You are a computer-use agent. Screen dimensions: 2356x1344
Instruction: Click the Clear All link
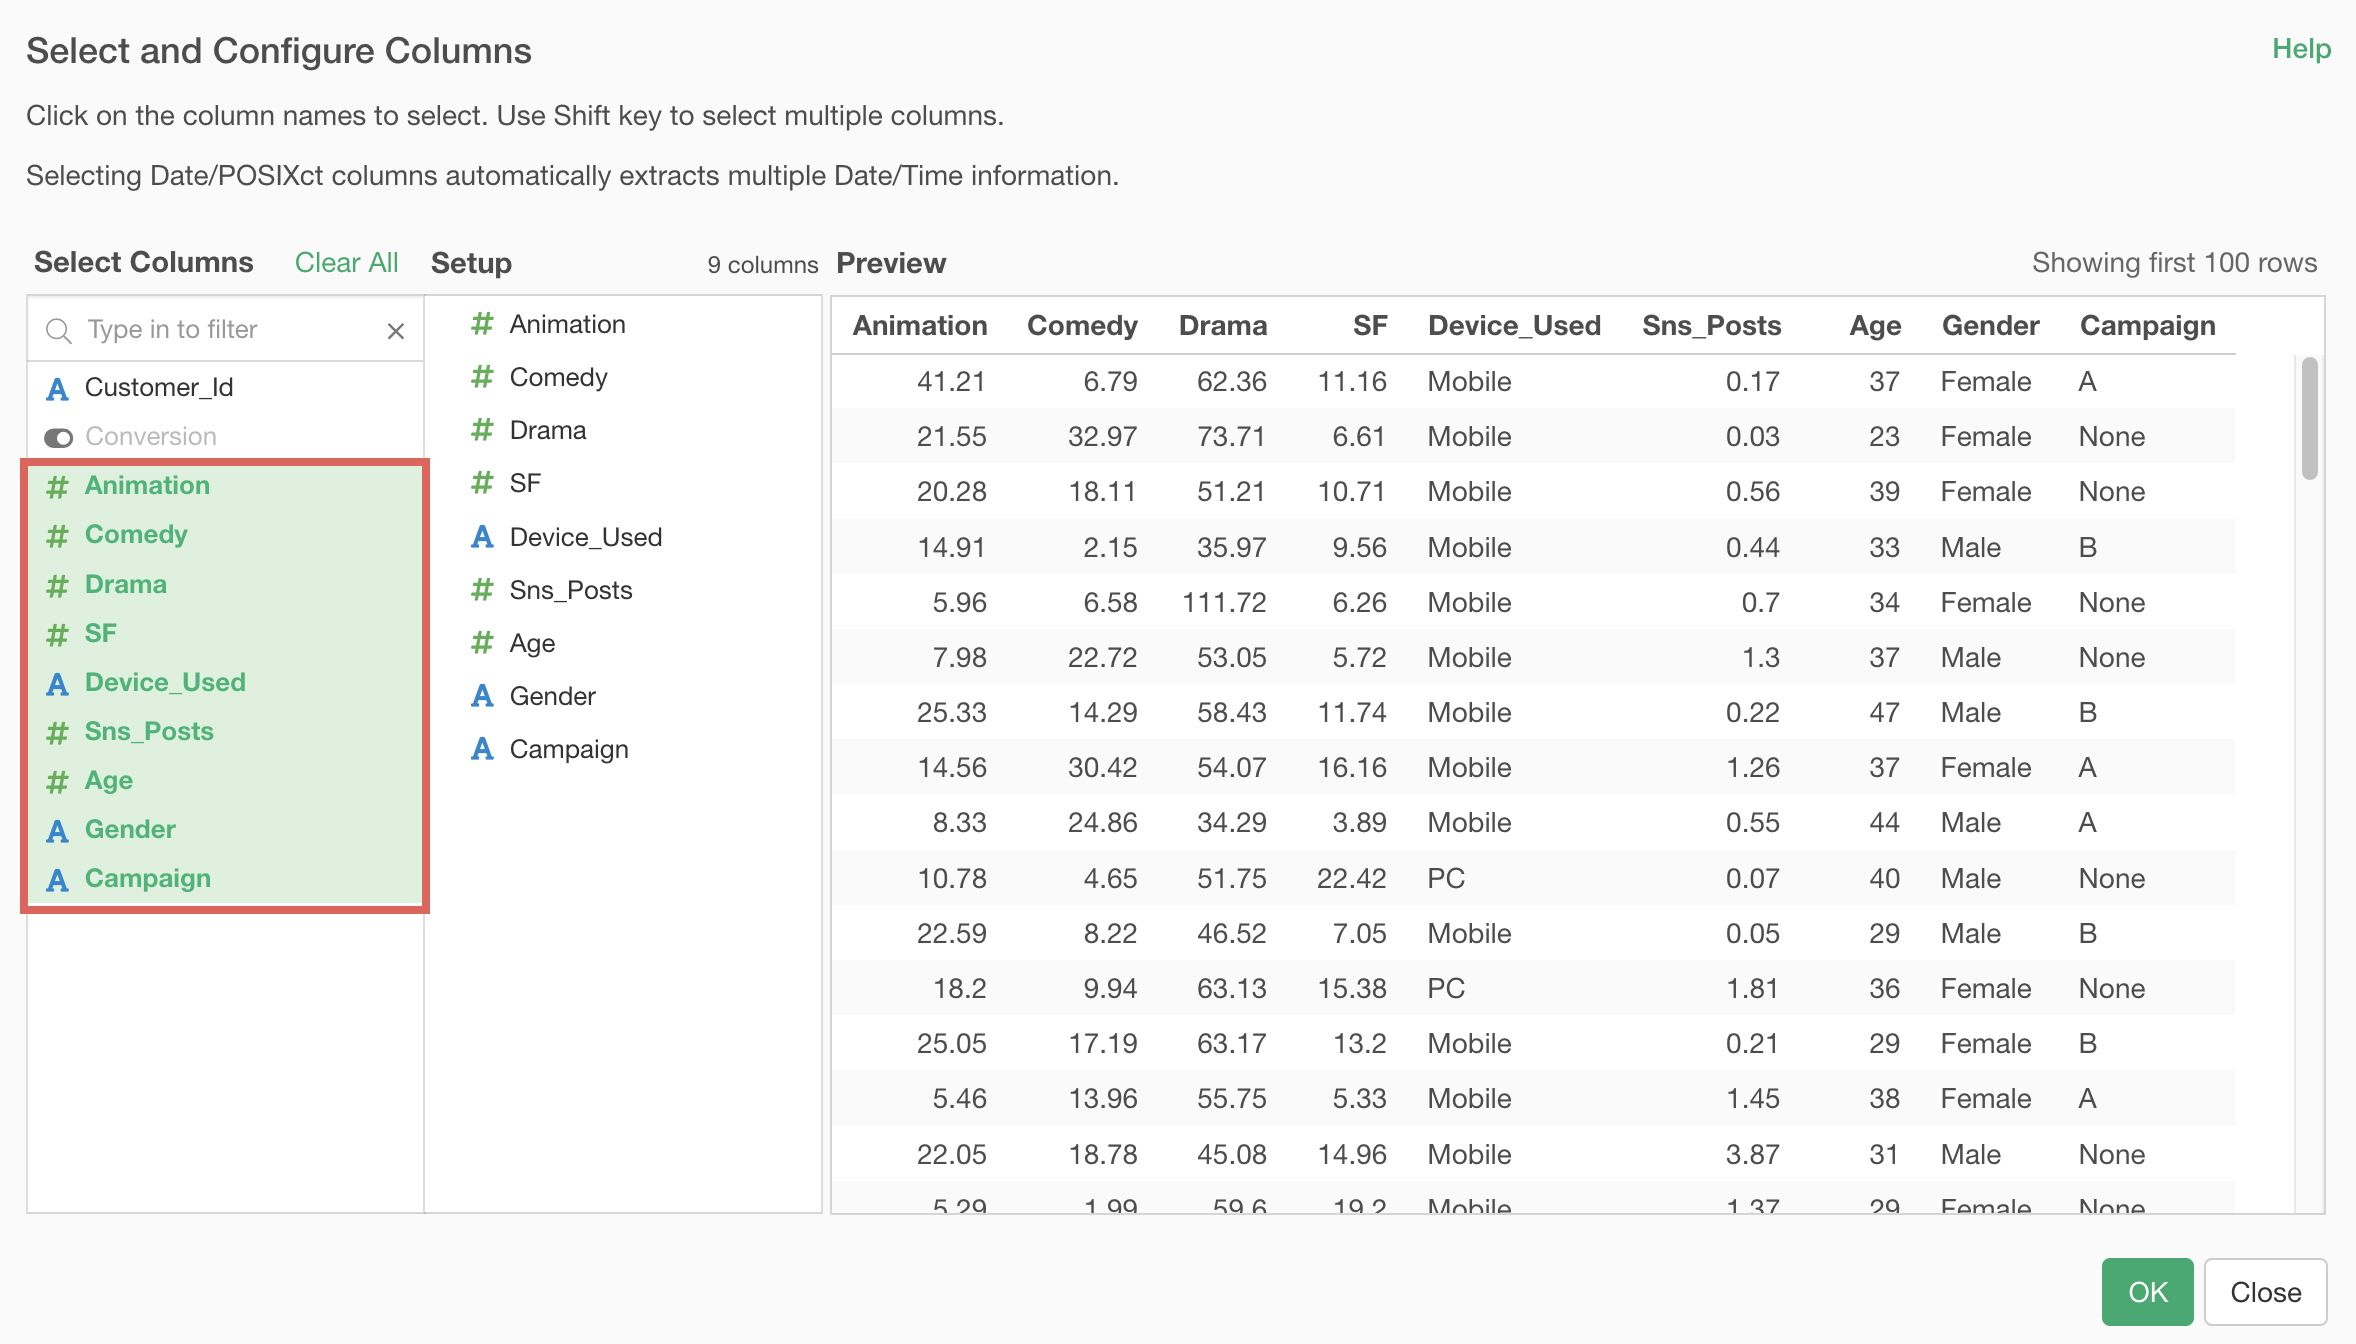pos(346,263)
